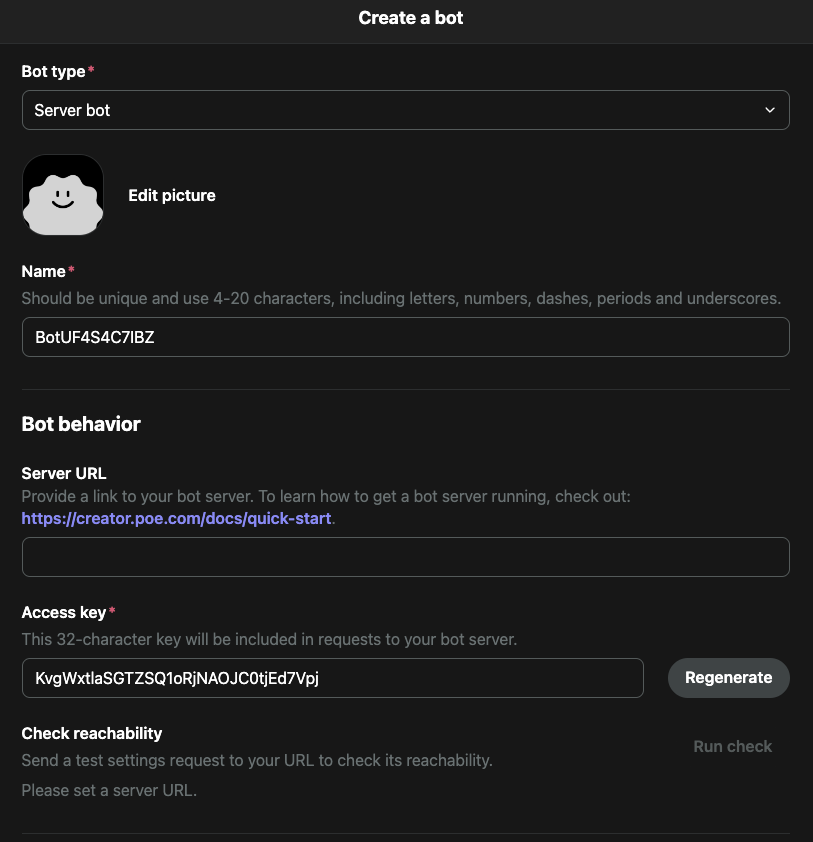The image size is (813, 842).
Task: Regenerate the access key
Action: click(x=729, y=678)
